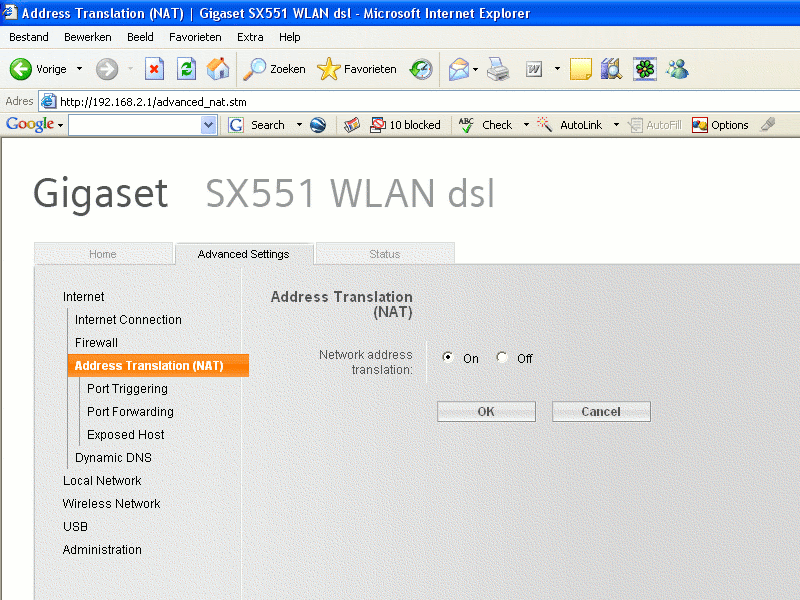Click the yellow note icon

tap(581, 69)
